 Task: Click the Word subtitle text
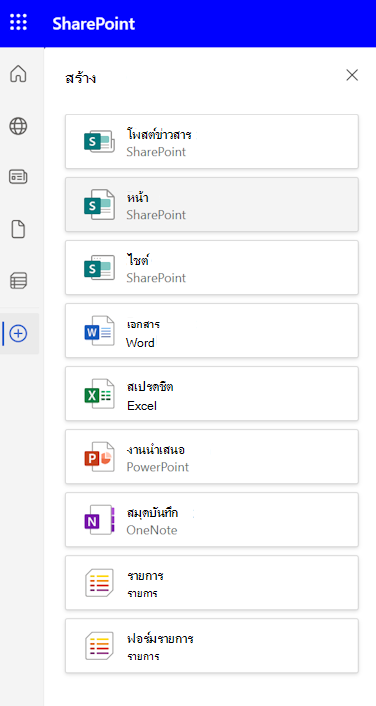tap(140, 343)
